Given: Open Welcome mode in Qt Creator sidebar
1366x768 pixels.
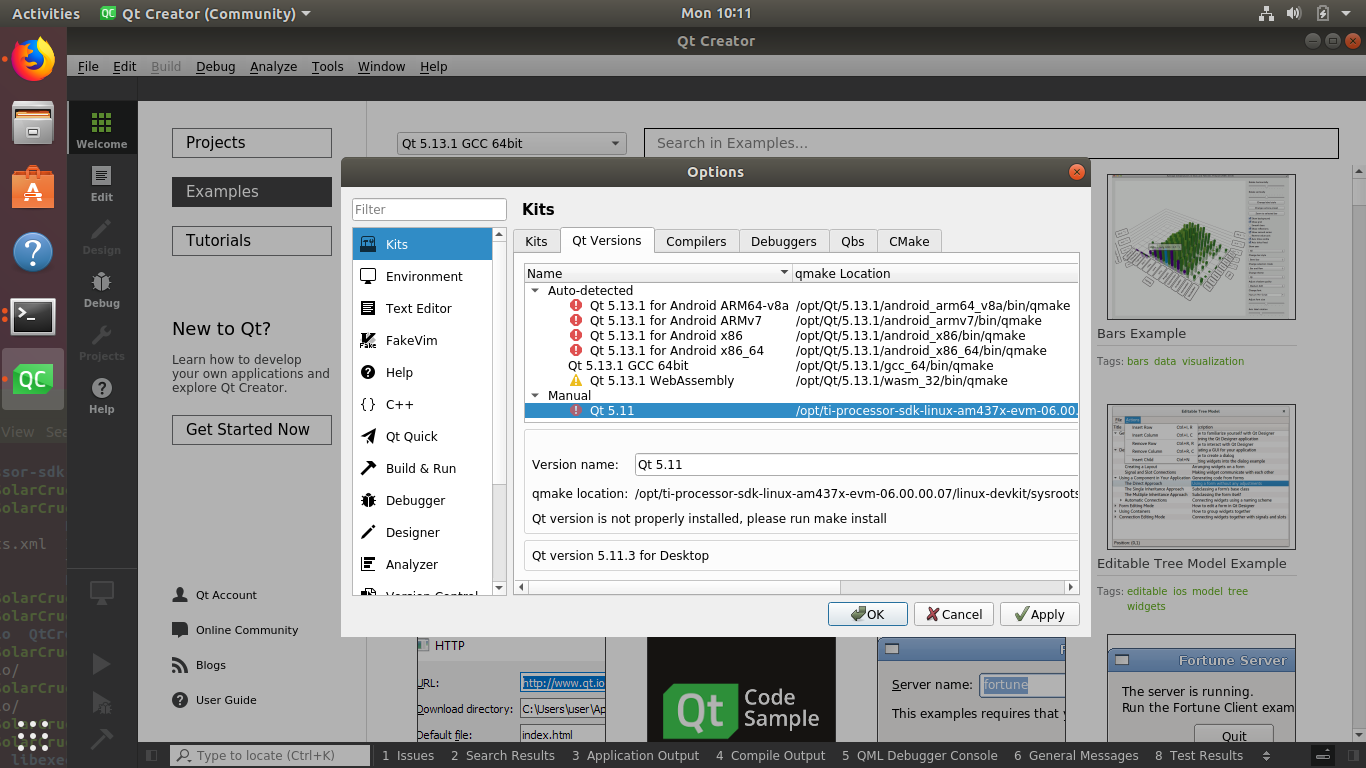Looking at the screenshot, I should point(102,128).
